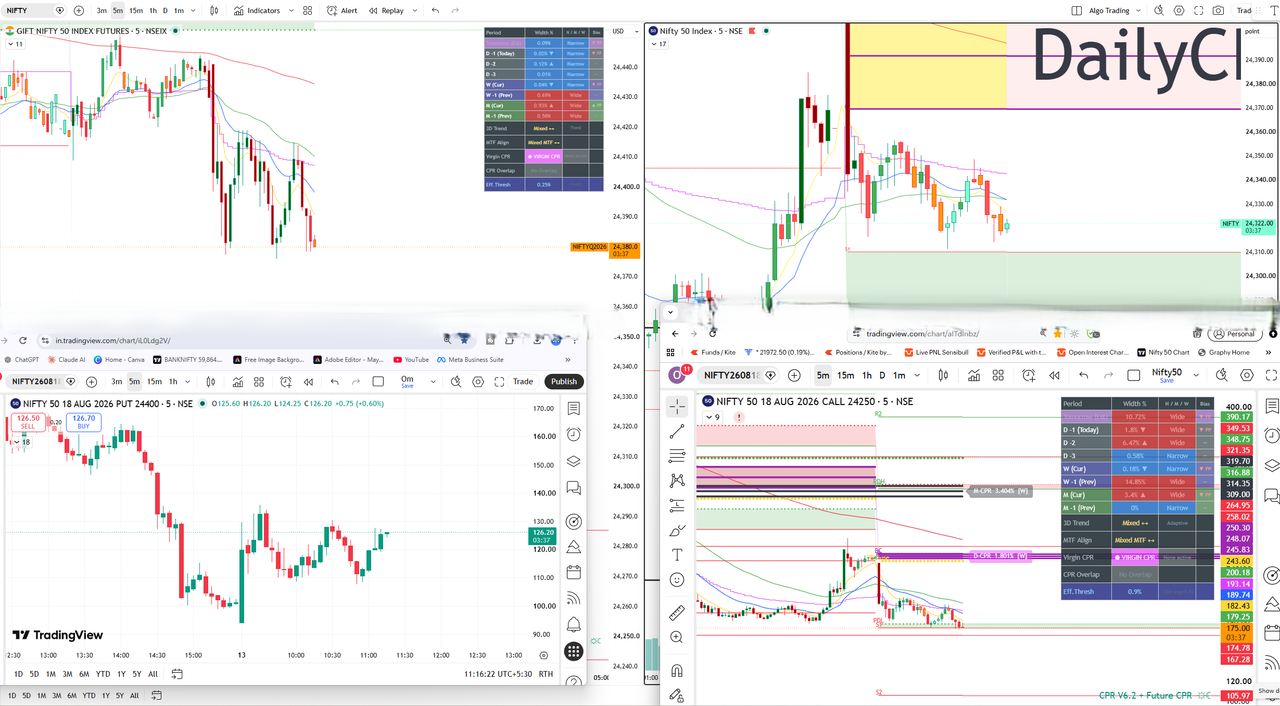1280x706 pixels.
Task: Select crosshair cursor tool in CALL chart
Action: [677, 406]
